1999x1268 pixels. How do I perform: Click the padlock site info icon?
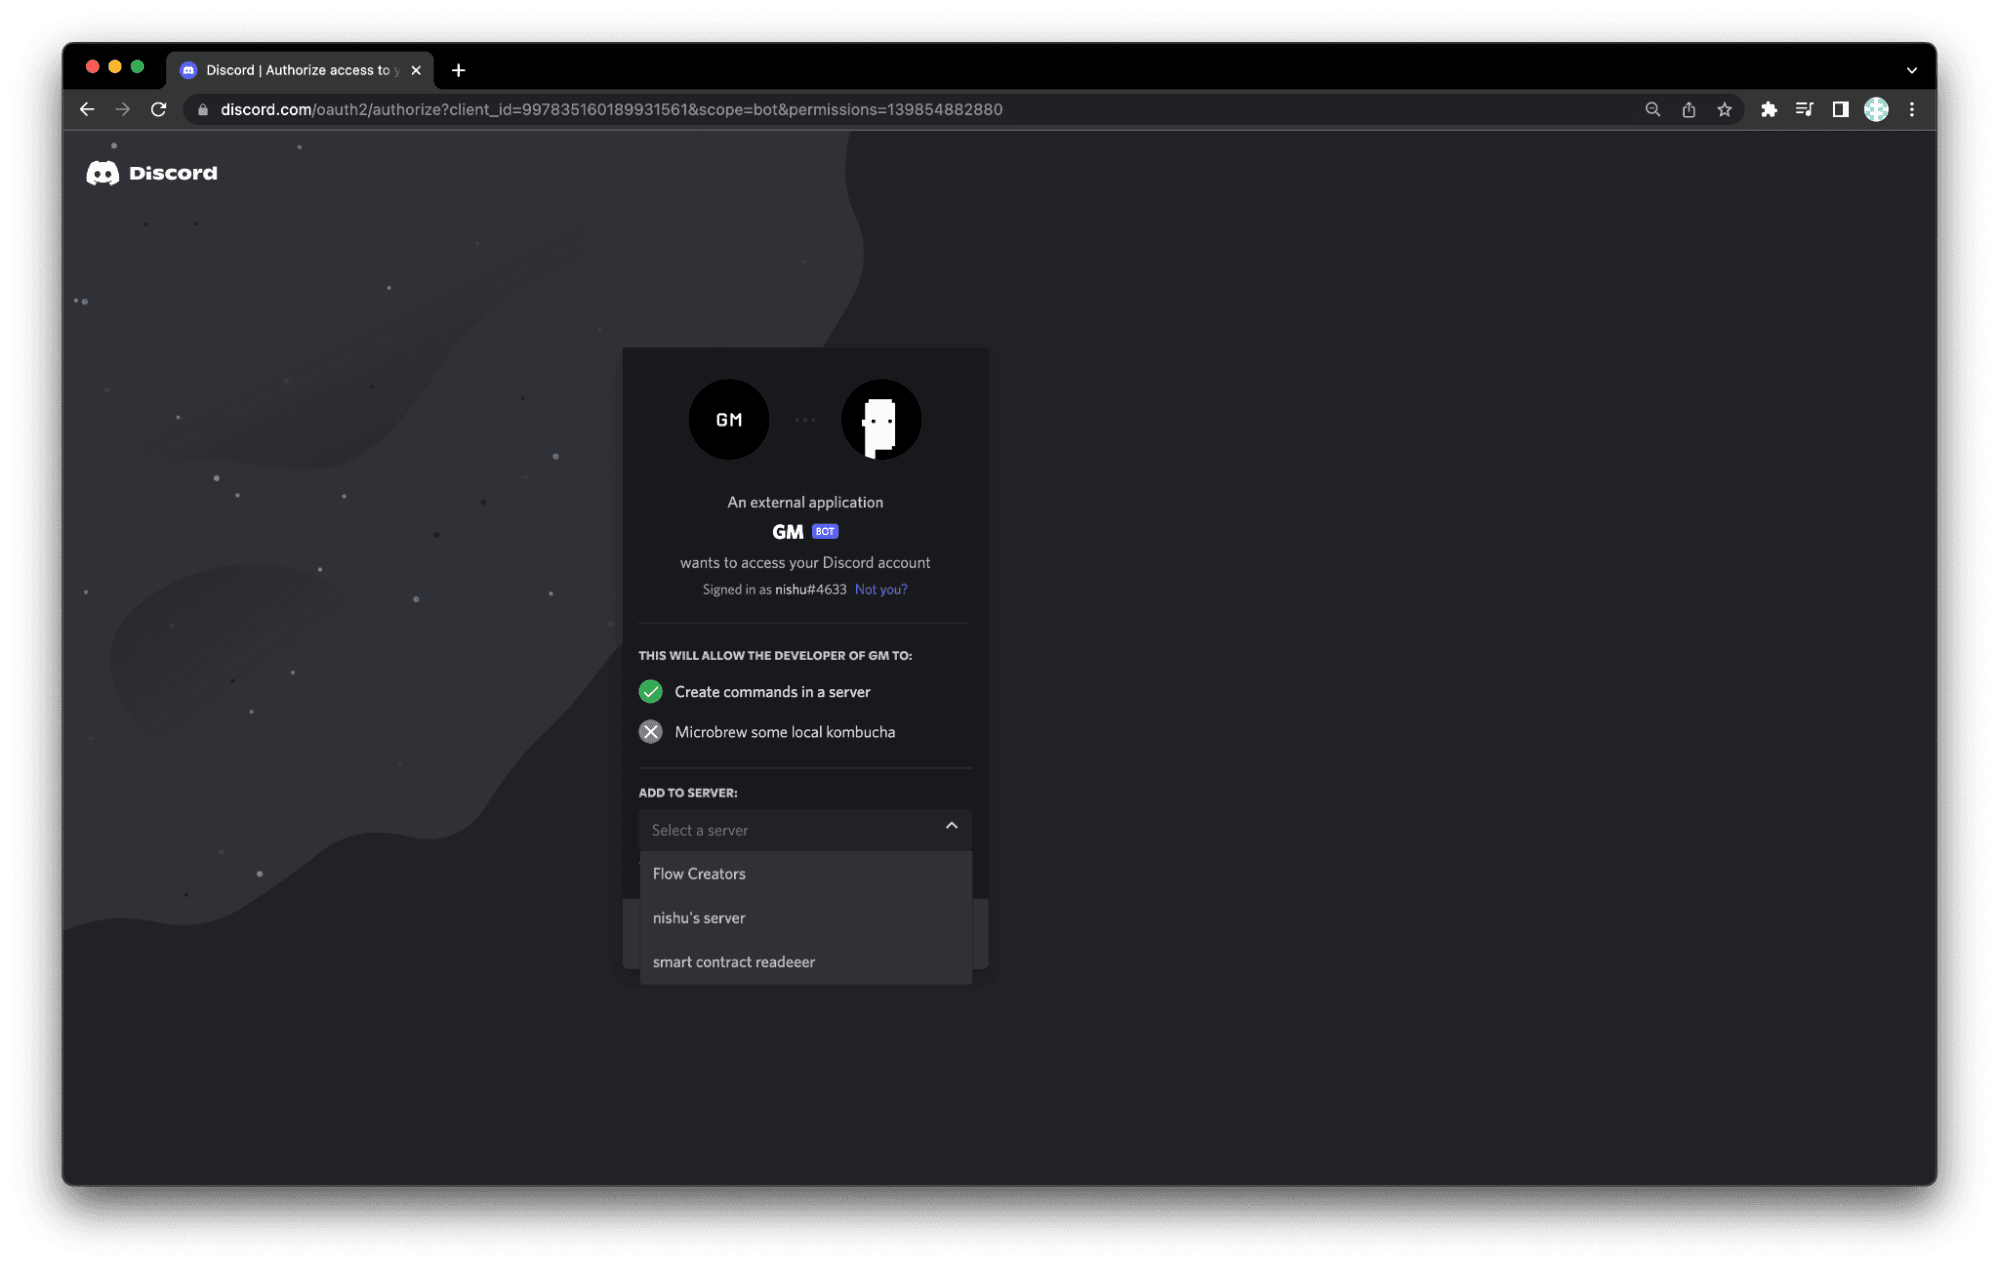pos(203,110)
